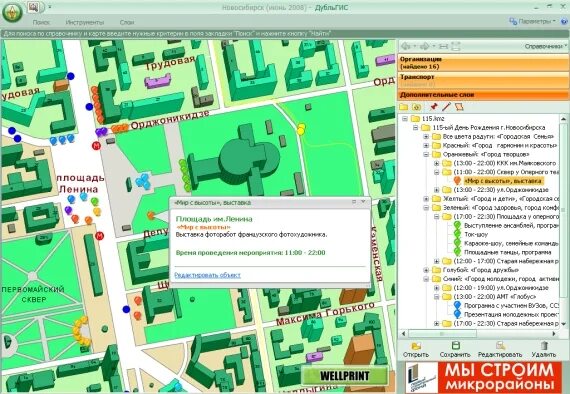
Task: Open the quick access toolbar dropdown arrow
Action: tap(50, 7)
